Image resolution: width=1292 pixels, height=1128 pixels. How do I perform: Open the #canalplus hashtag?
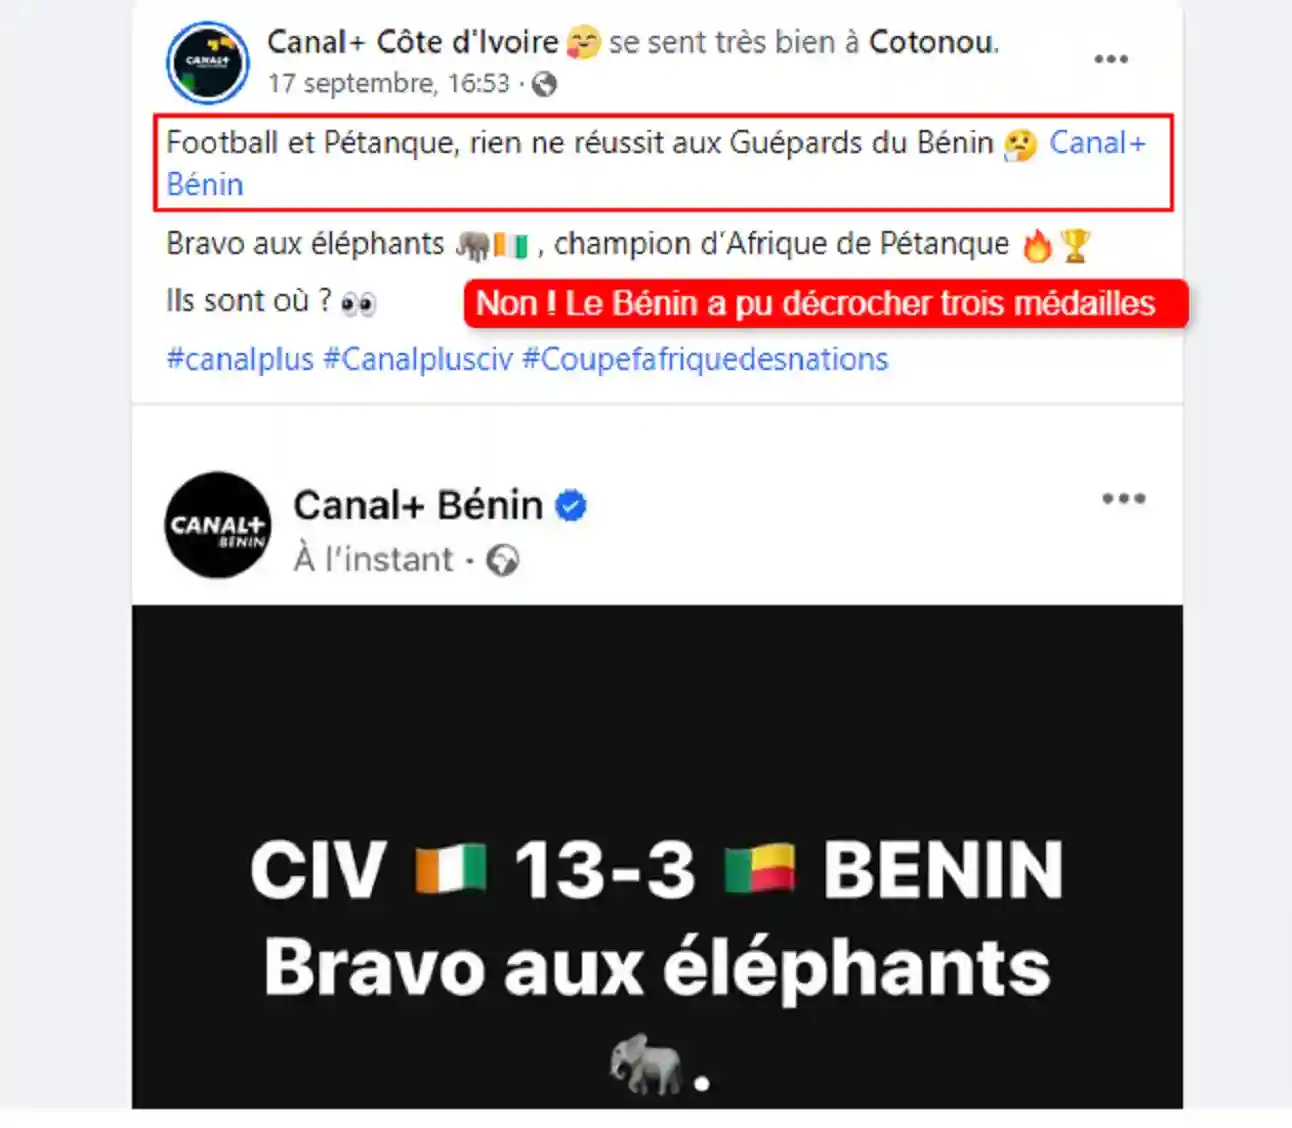(240, 360)
